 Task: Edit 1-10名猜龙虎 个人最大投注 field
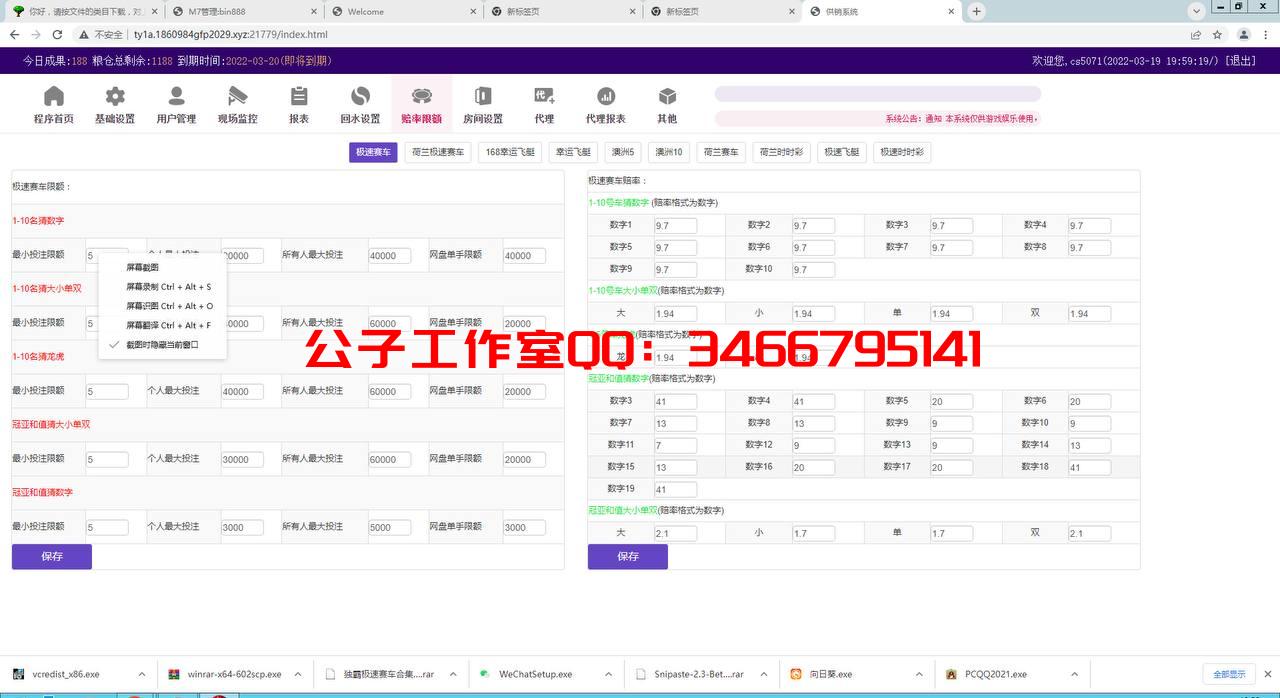point(242,391)
